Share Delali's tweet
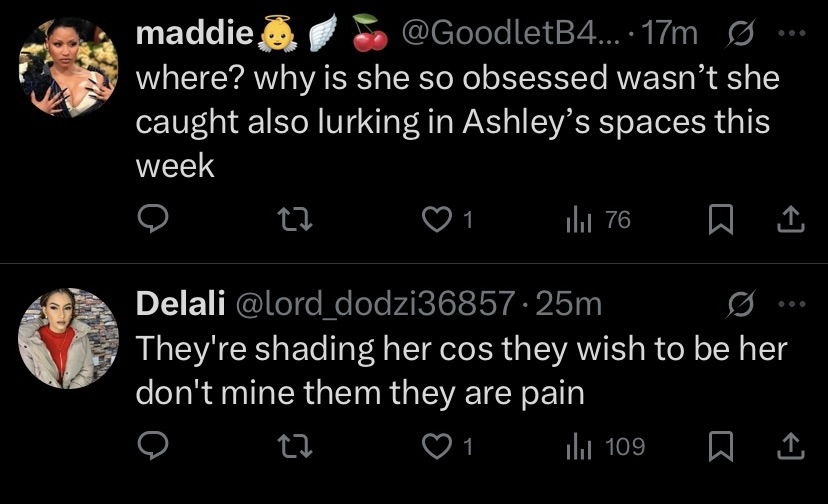828x504 pixels. coord(791,446)
